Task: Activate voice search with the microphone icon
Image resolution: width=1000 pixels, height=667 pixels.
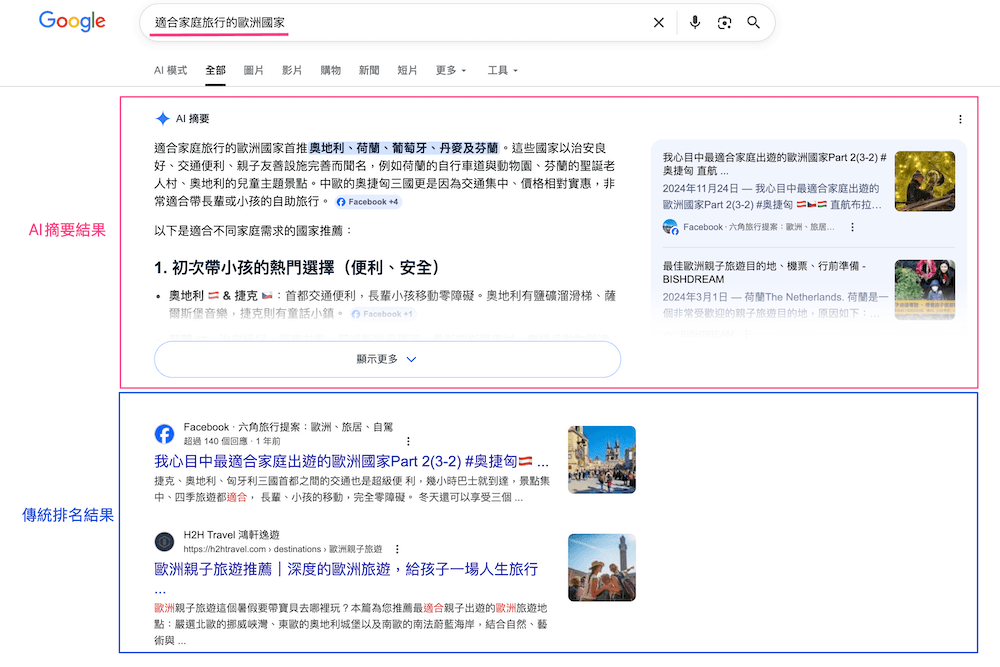Action: 695,22
